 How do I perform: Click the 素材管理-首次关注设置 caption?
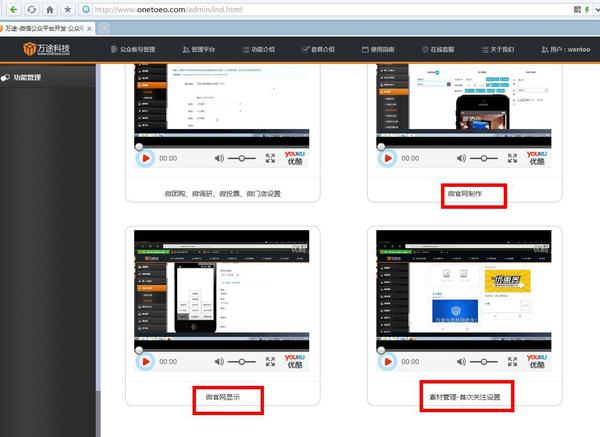point(465,397)
